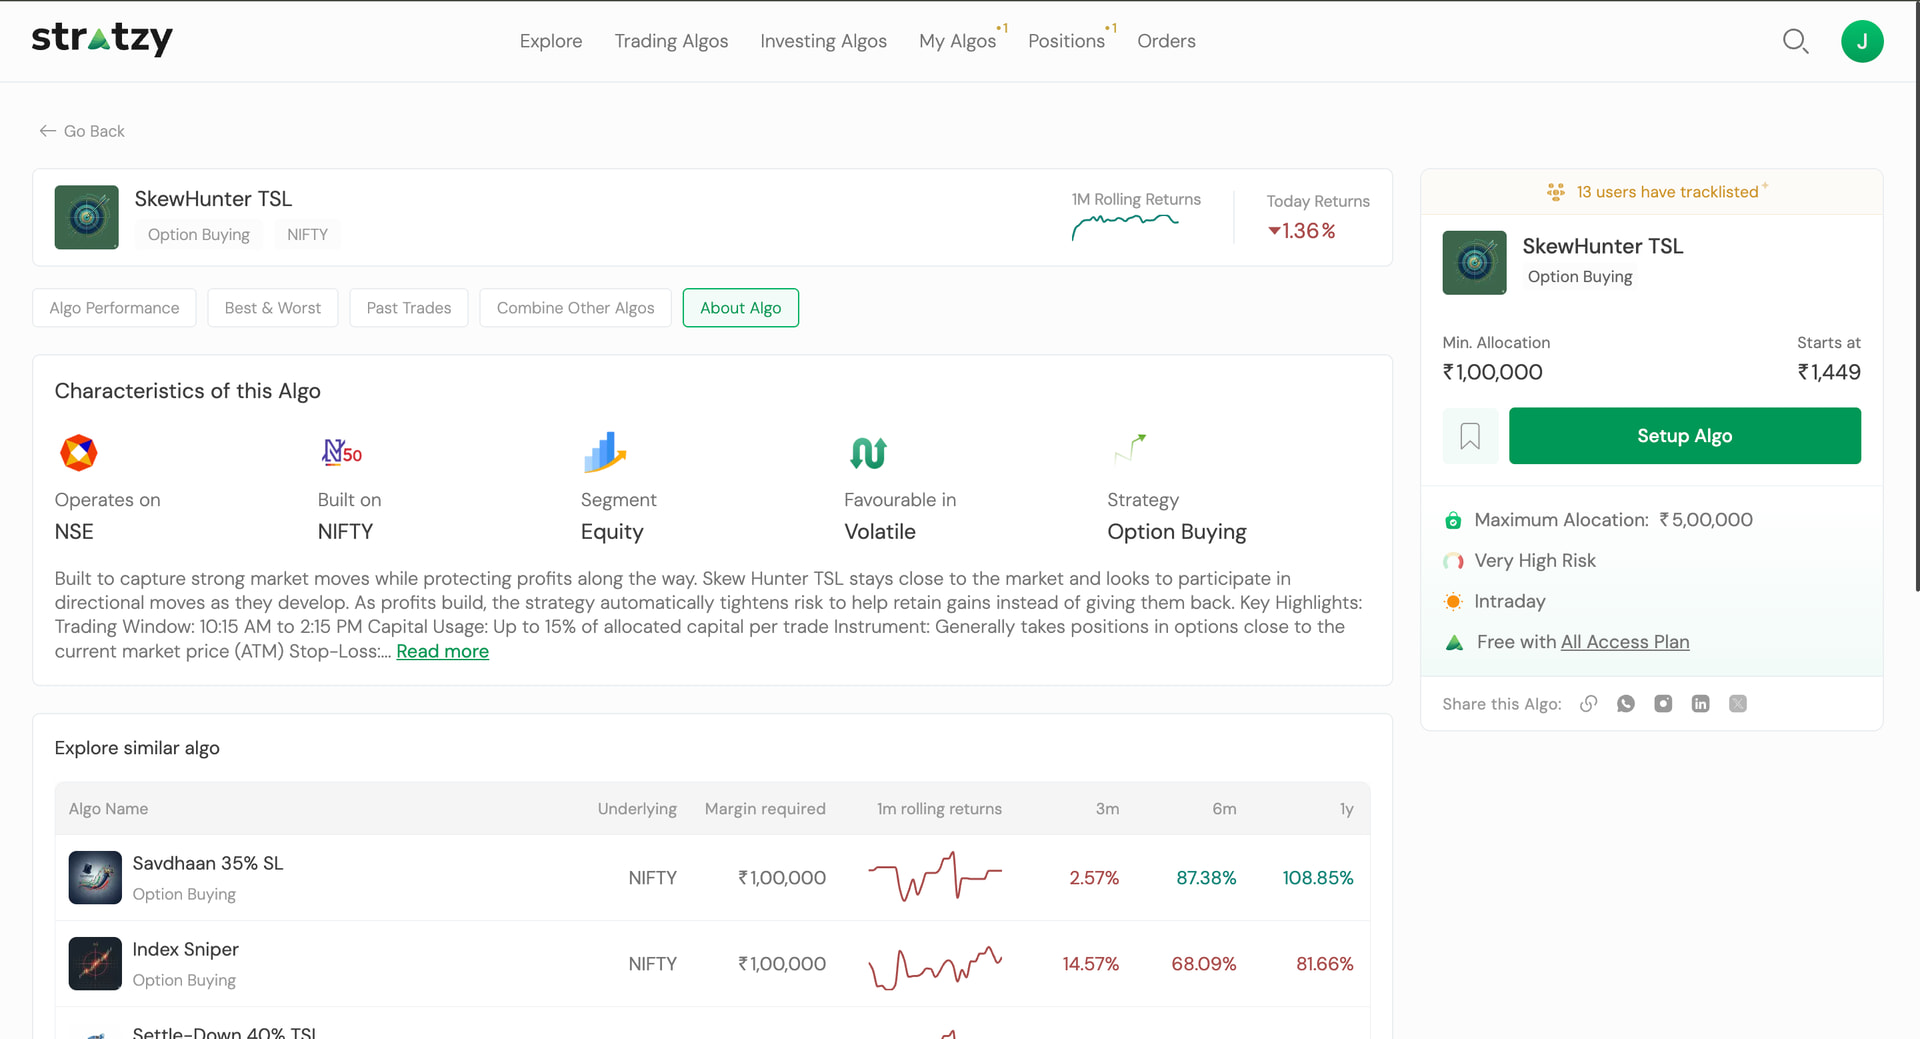Screen dimensions: 1920x1039
Task: Open the Savdhaan 35% SL algo name
Action: pyautogui.click(x=208, y=863)
